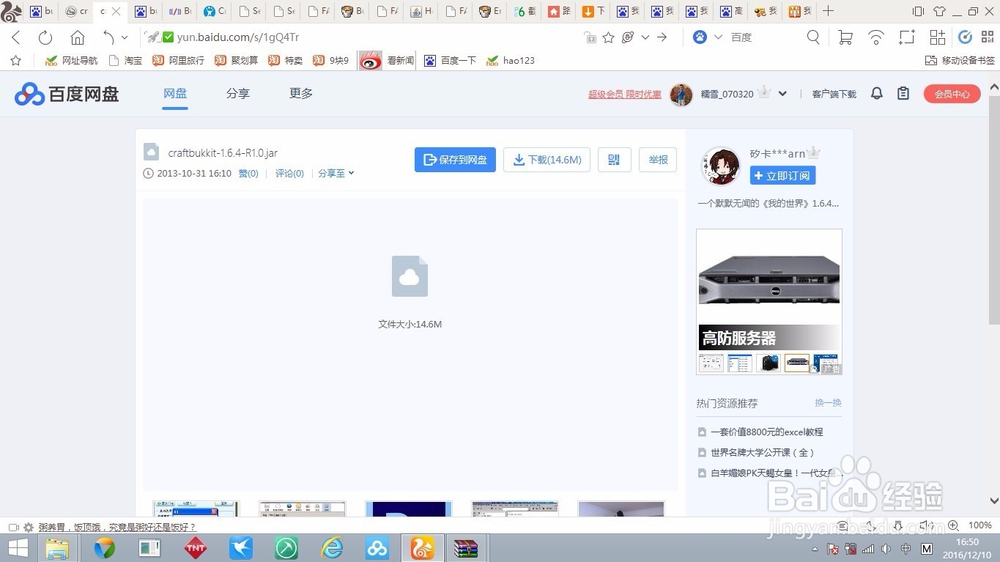Click 评论(0) comment link
The height and width of the screenshot is (562, 1000).
(290, 174)
